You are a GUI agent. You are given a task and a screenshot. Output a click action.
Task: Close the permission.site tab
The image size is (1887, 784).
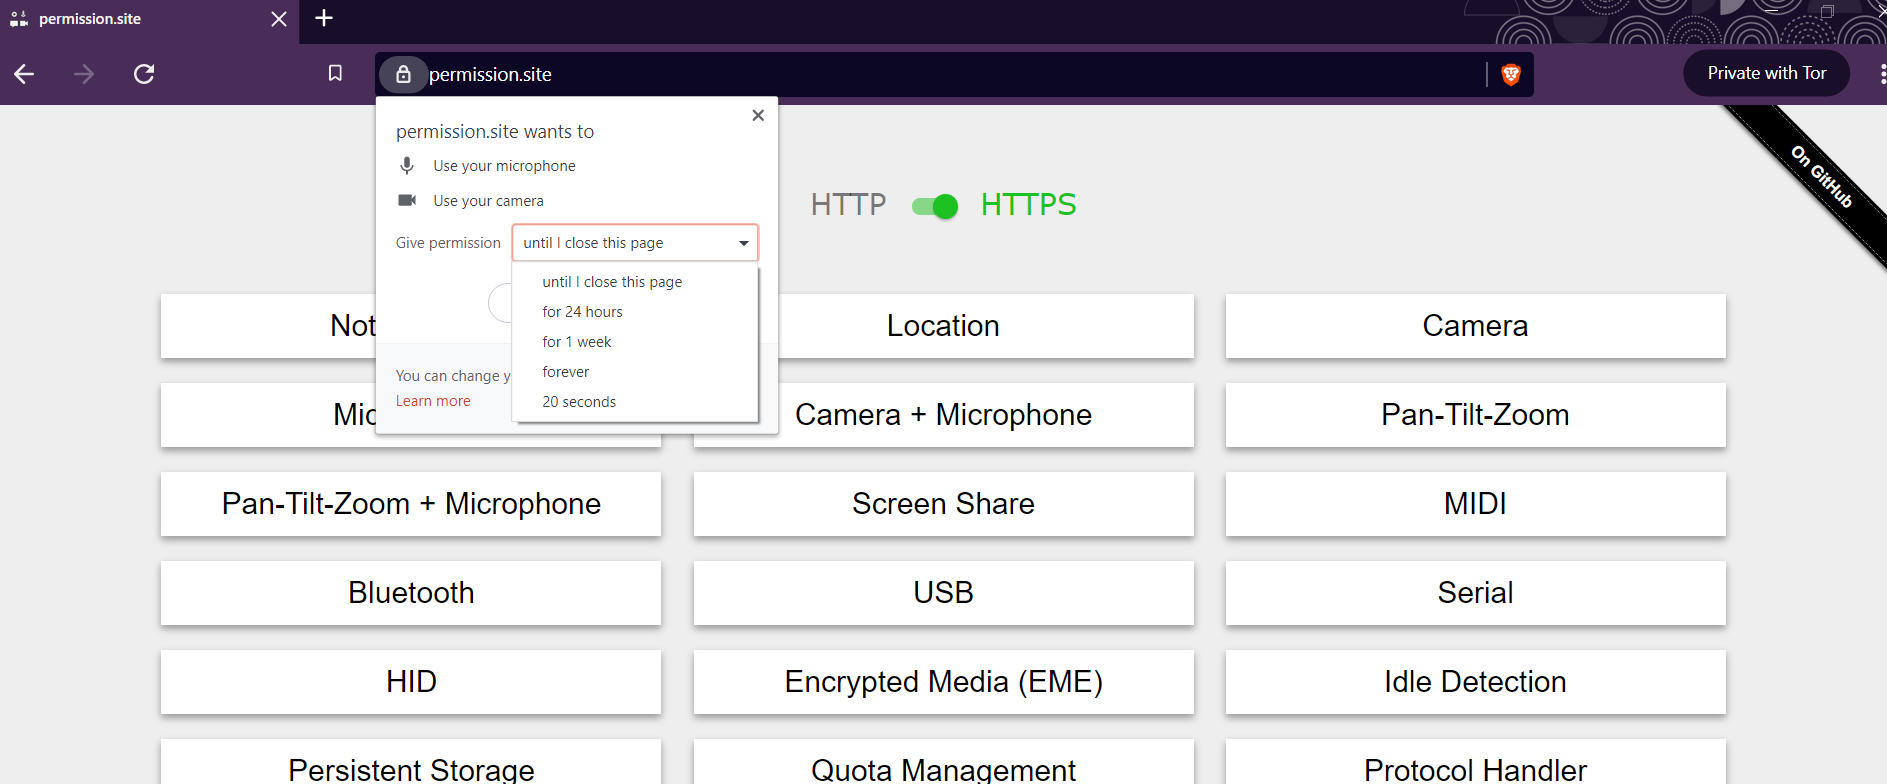tap(279, 19)
